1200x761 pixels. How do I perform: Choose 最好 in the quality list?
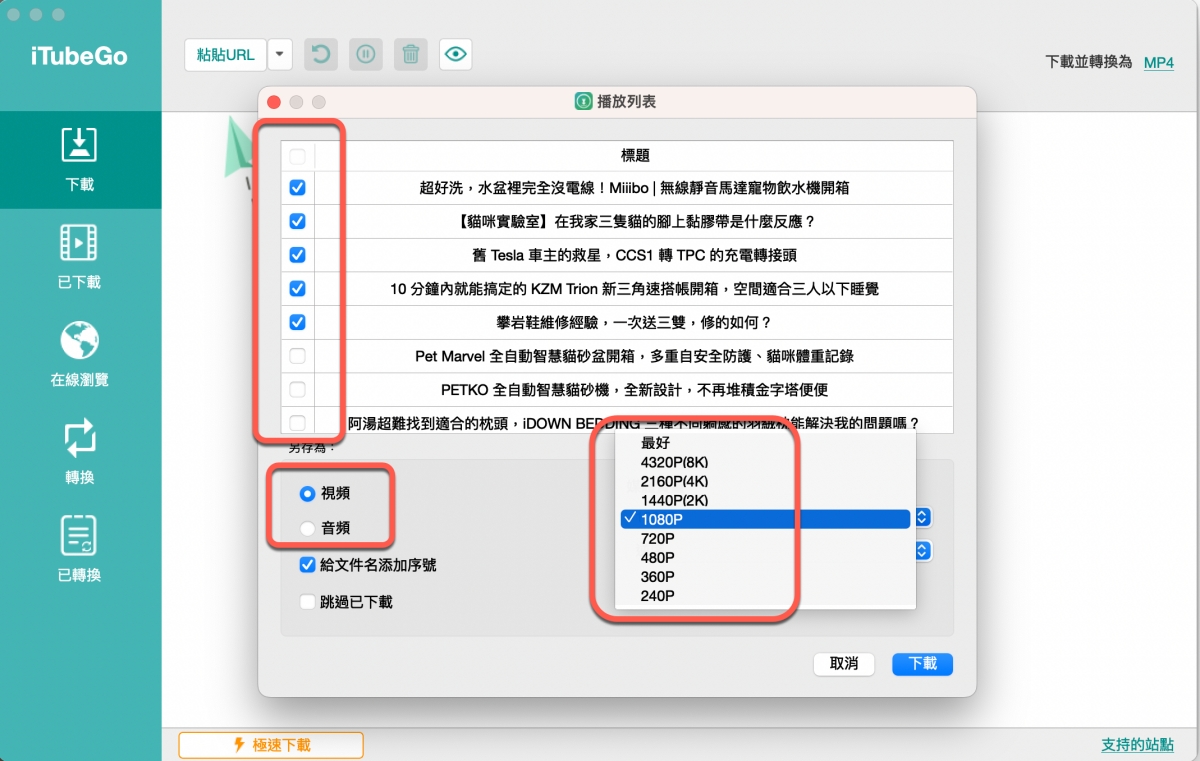pos(765,442)
